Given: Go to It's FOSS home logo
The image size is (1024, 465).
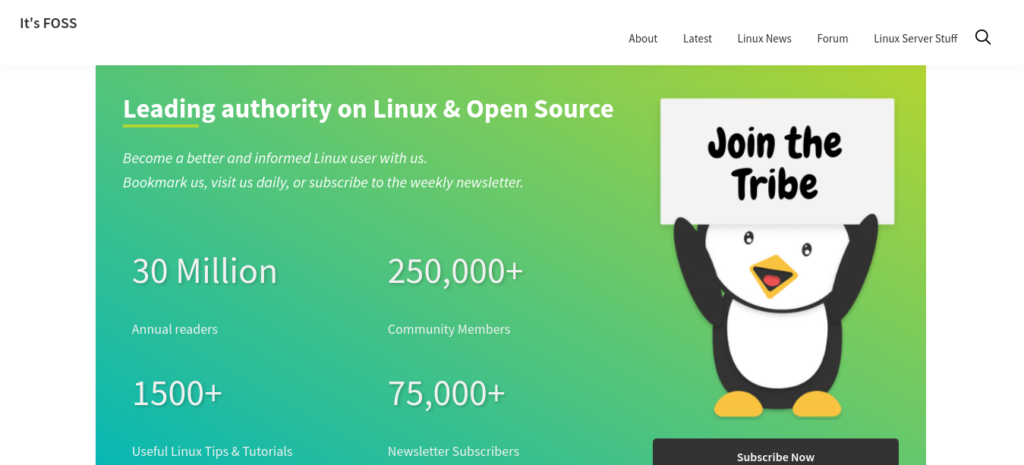Looking at the screenshot, I should pos(48,24).
